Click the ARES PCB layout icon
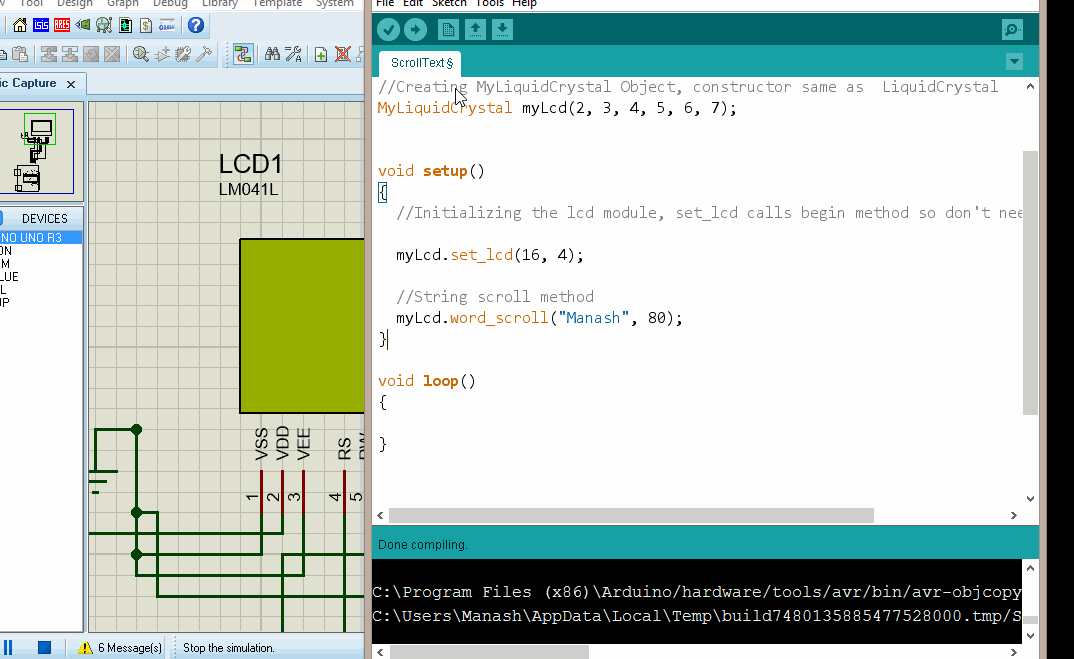This screenshot has width=1074, height=659. pos(62,25)
